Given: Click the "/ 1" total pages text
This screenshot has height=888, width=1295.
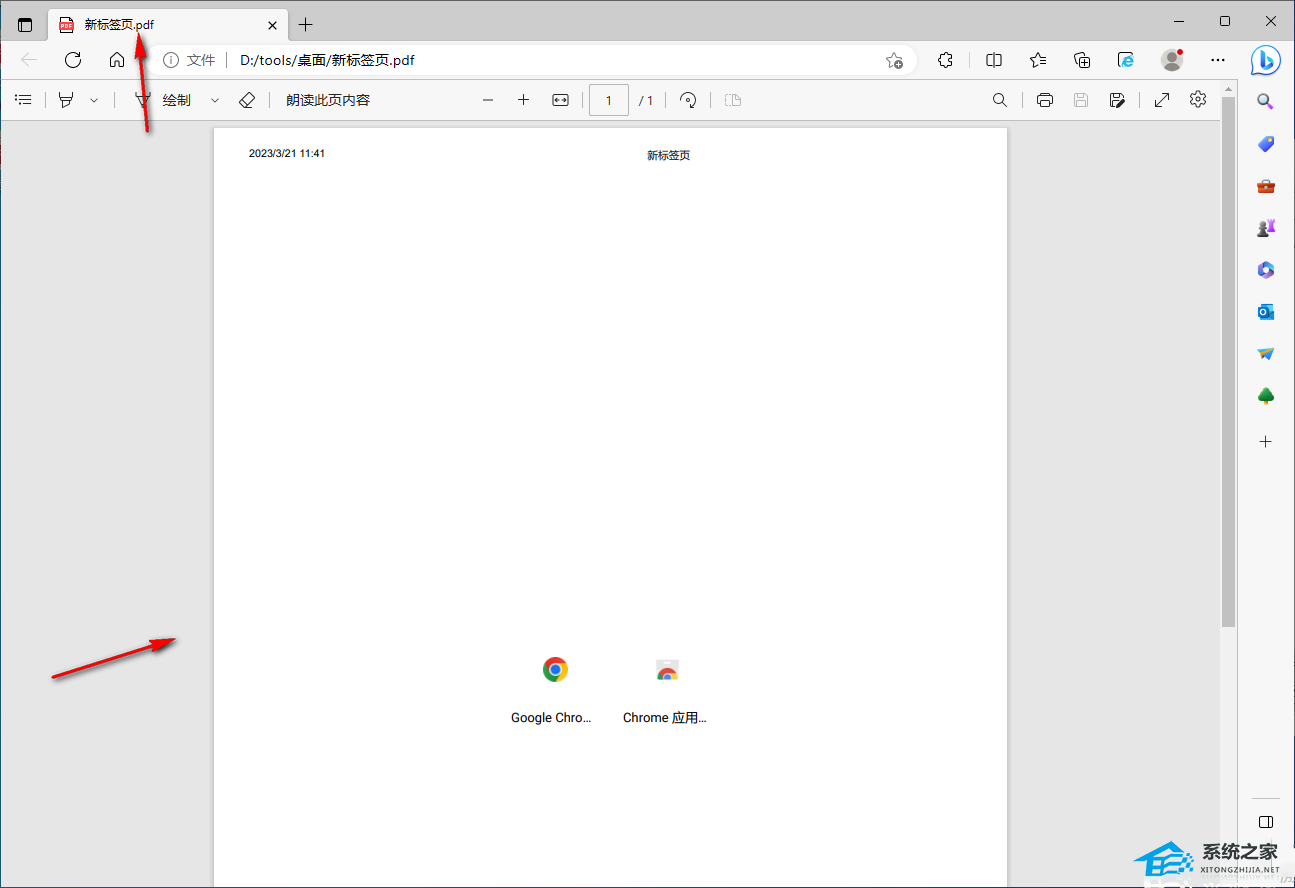Looking at the screenshot, I should (x=646, y=100).
